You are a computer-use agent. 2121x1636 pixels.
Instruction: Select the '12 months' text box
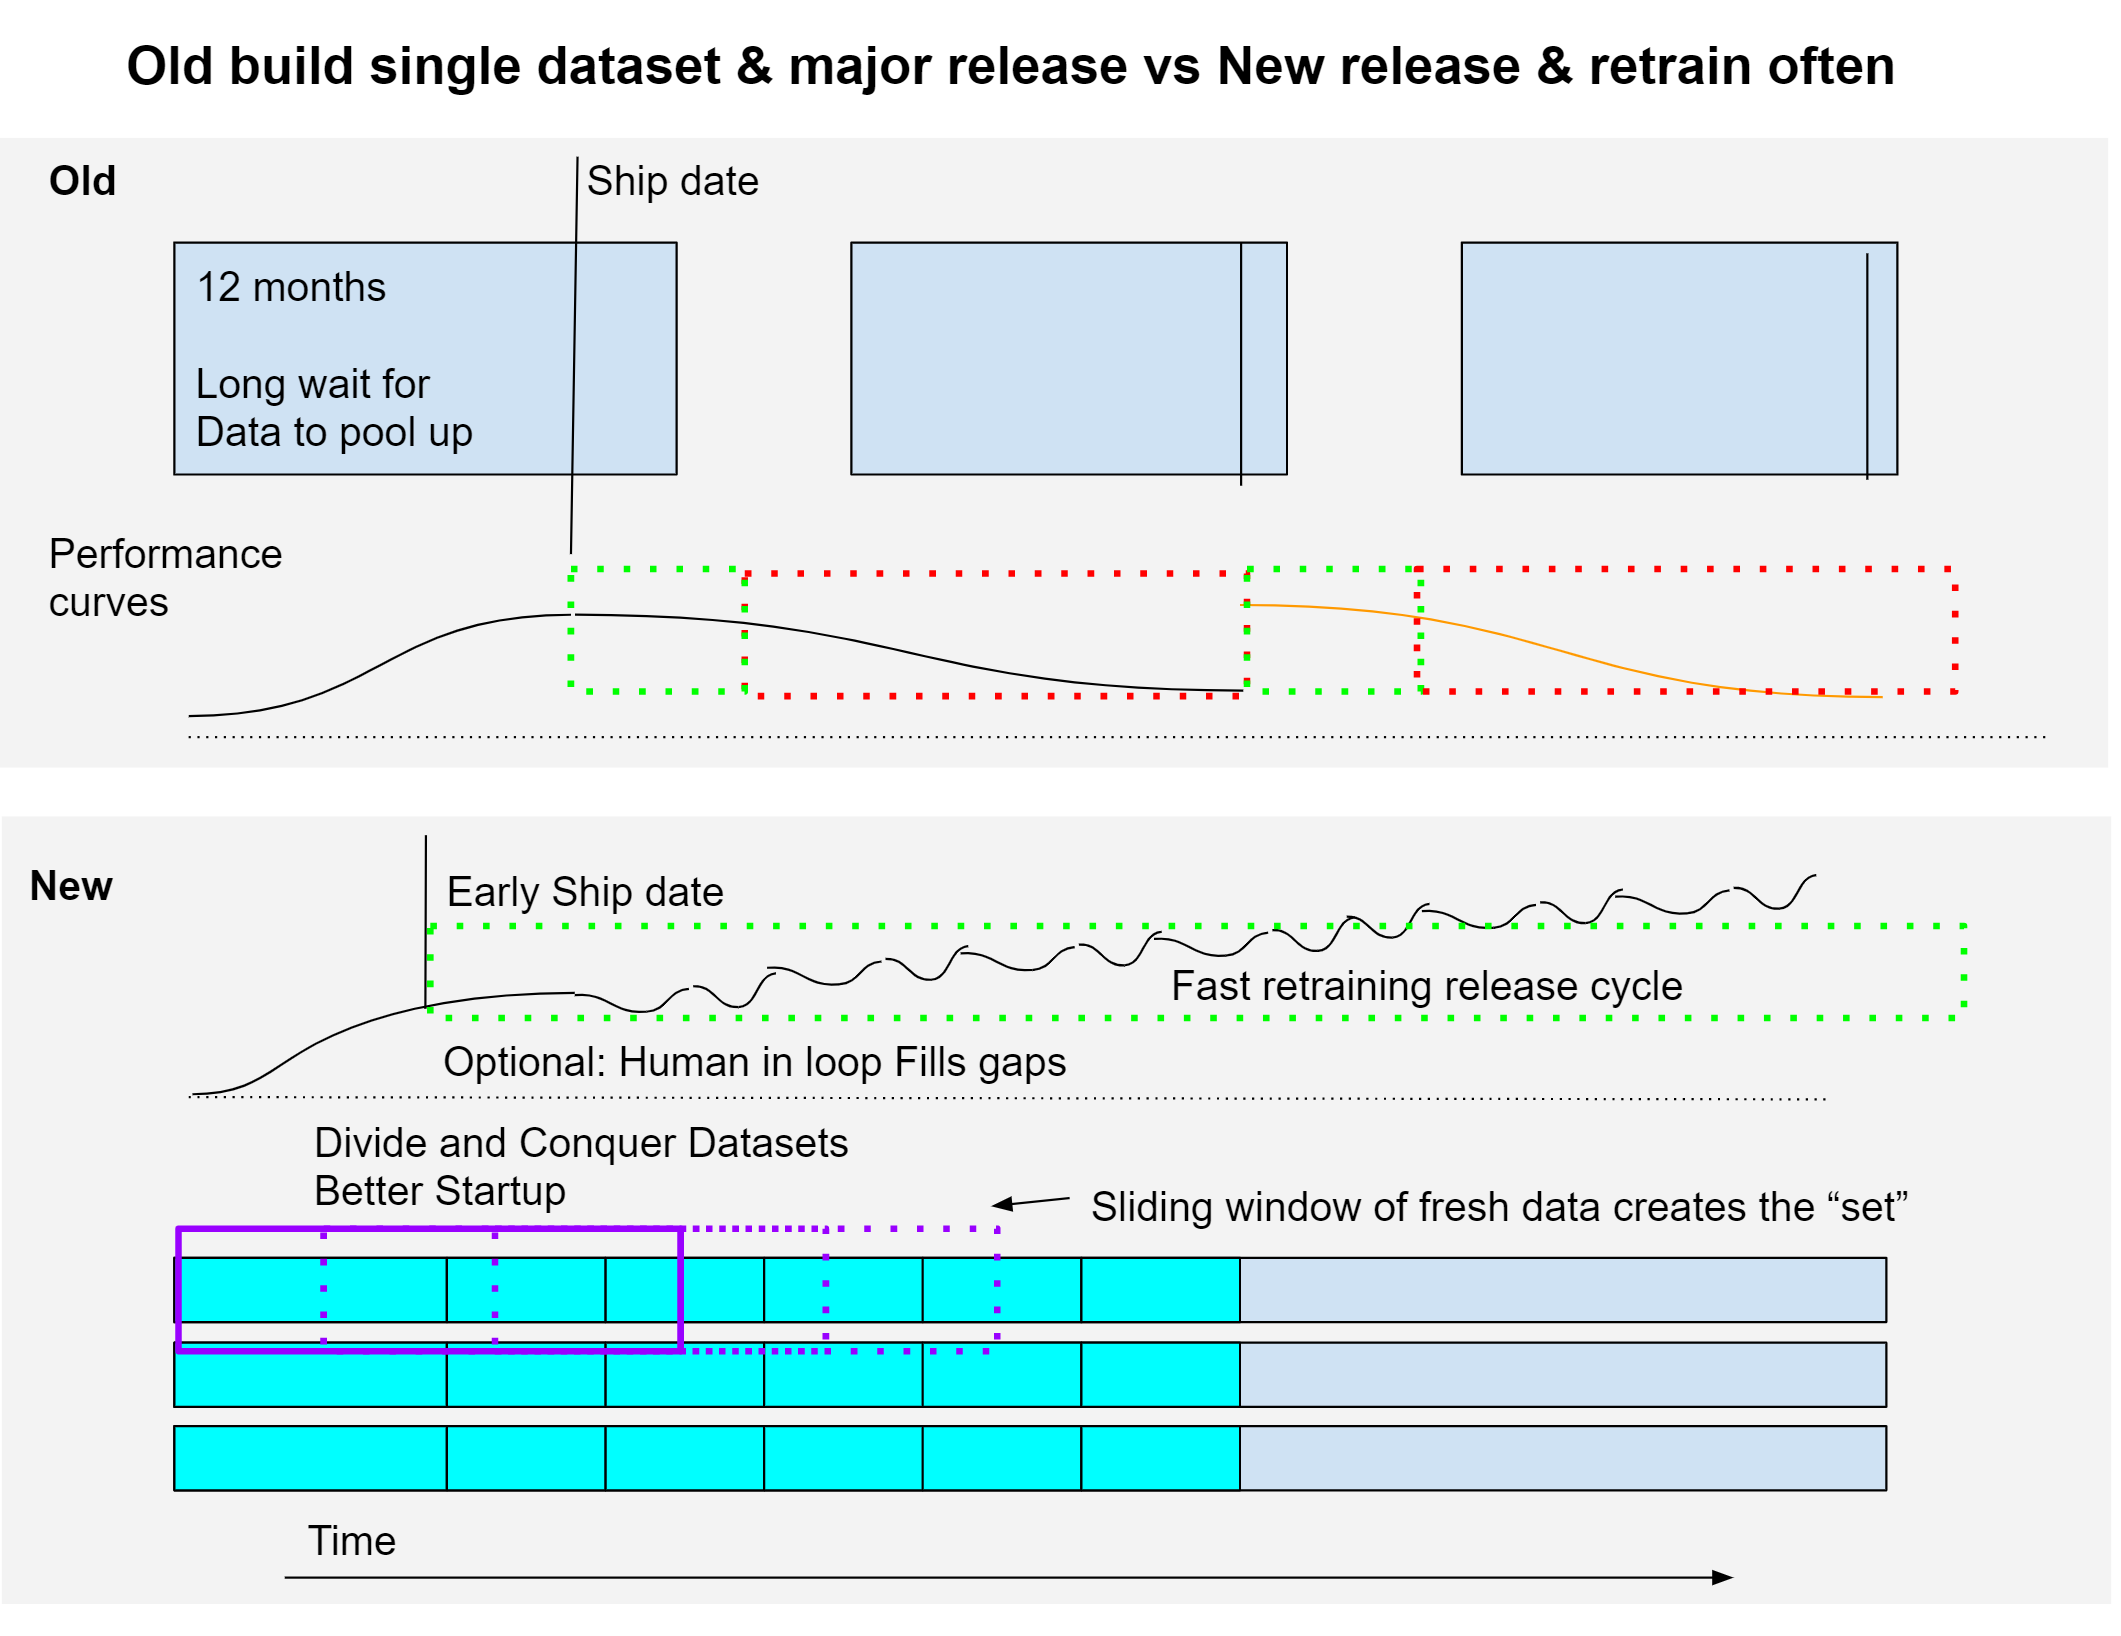[x=291, y=287]
